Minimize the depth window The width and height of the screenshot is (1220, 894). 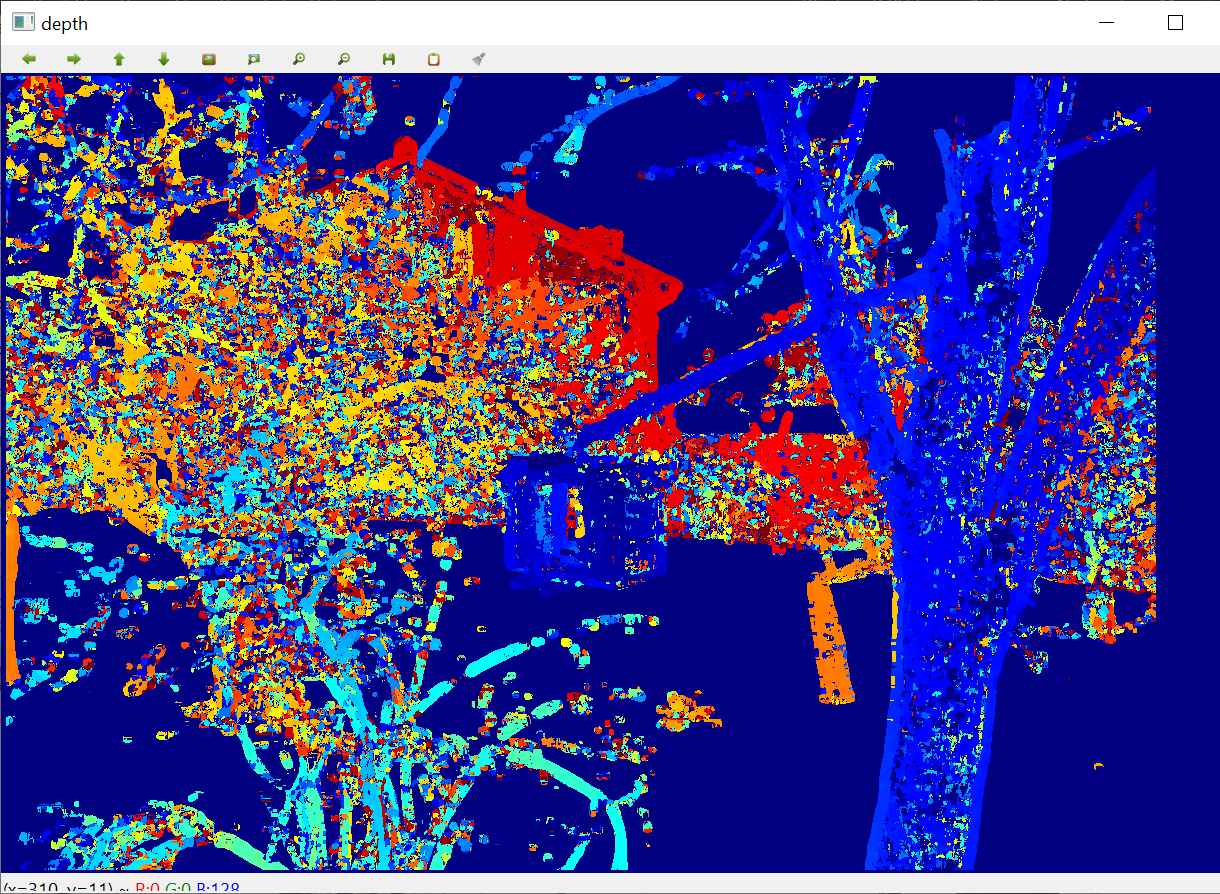1107,23
